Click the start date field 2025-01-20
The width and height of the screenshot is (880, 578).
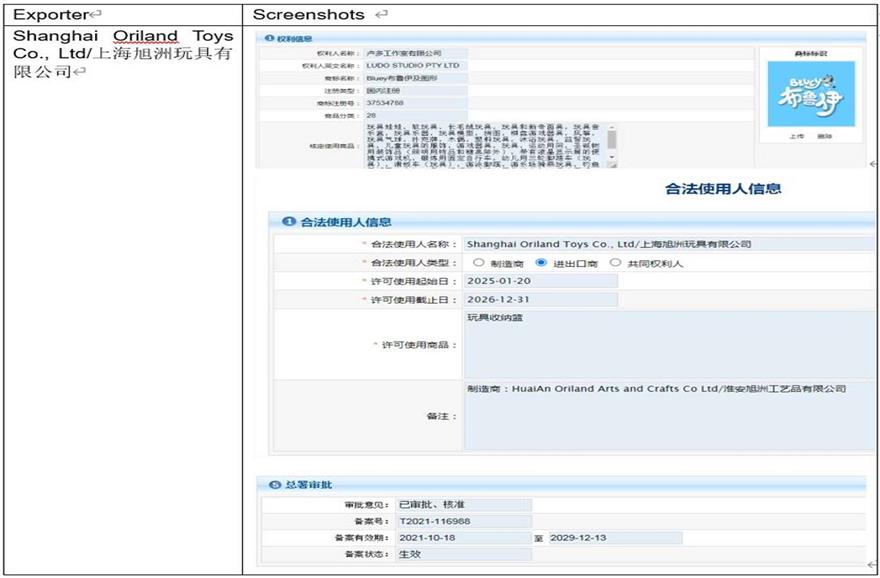540,281
